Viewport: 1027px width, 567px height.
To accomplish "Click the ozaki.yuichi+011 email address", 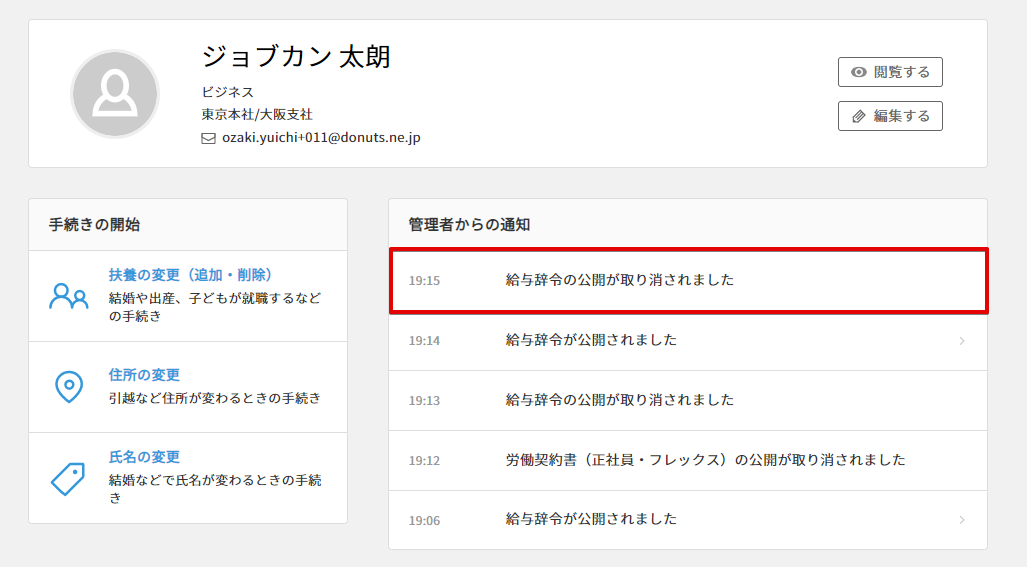I will (x=321, y=138).
